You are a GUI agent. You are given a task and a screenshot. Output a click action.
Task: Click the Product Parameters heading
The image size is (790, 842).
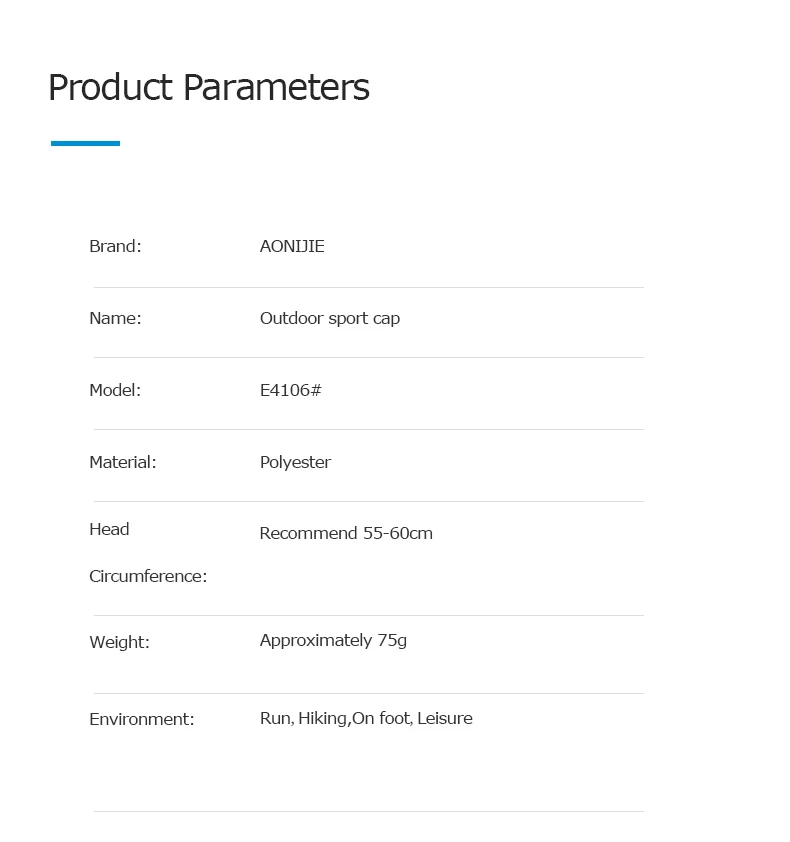coord(209,88)
